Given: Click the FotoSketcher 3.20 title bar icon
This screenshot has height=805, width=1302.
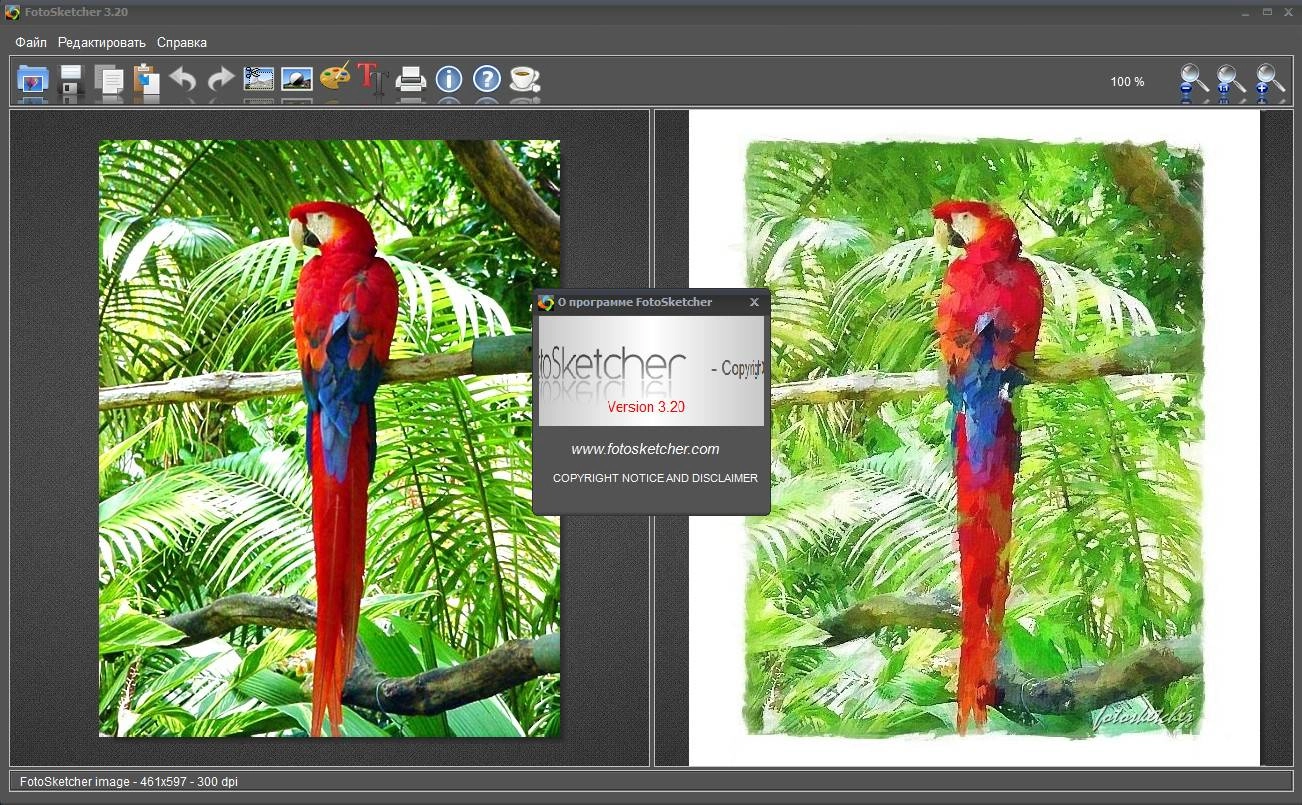Looking at the screenshot, I should (x=12, y=12).
